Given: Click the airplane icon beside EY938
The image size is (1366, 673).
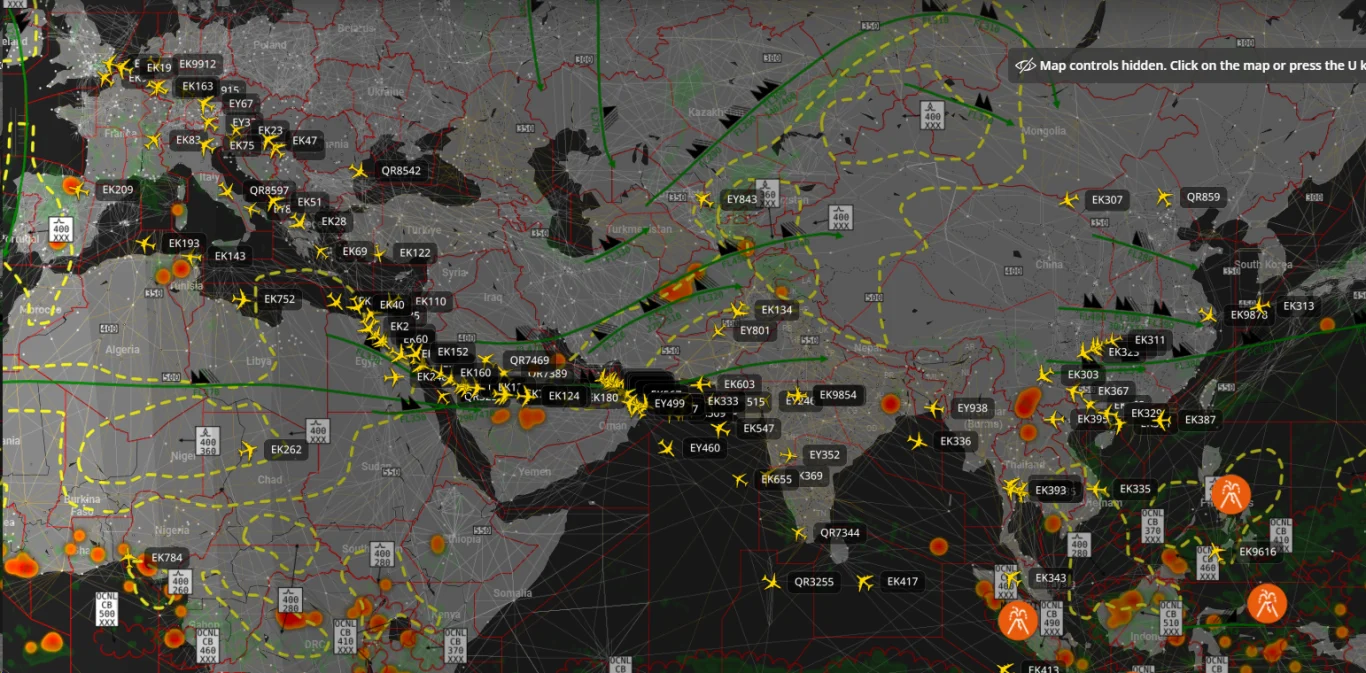Looking at the screenshot, I should [935, 408].
